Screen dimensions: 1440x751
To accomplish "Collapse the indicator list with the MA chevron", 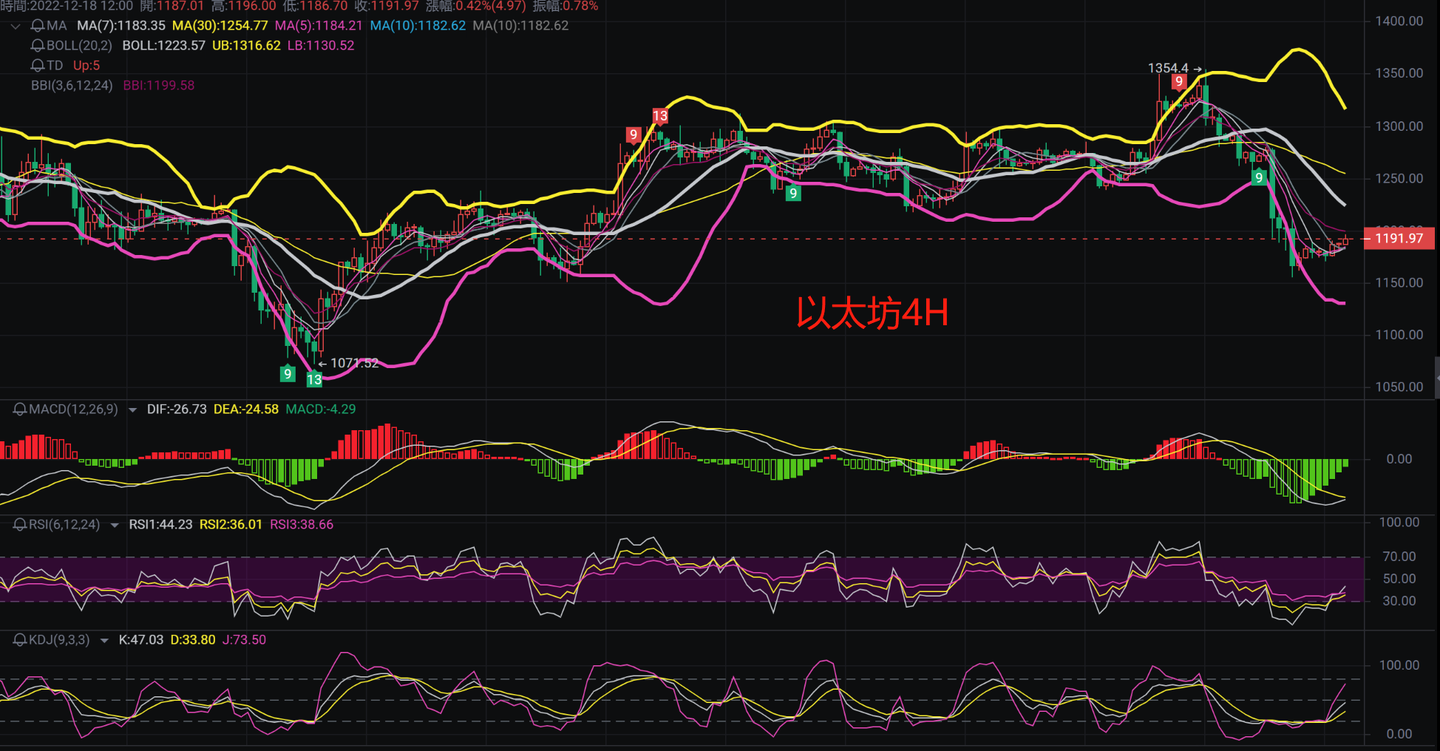I will click(14, 26).
